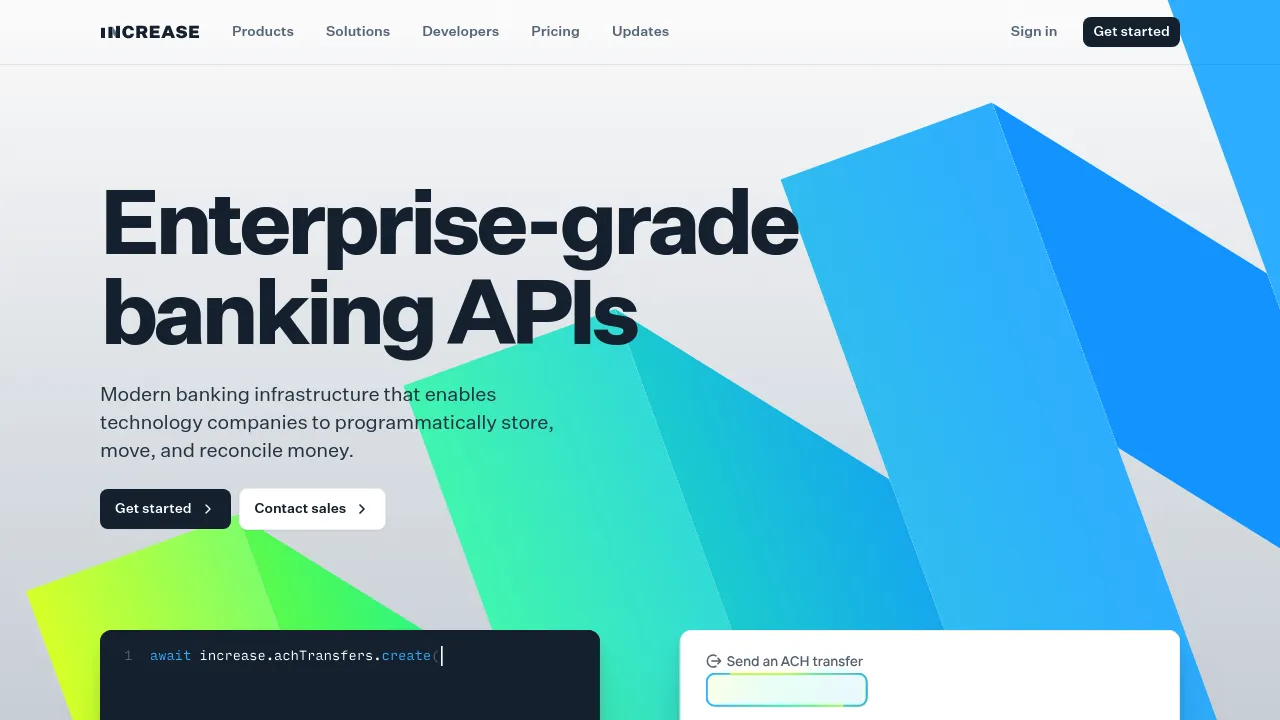Click the Send an ACH transfer label
The height and width of the screenshot is (720, 1280).
click(x=794, y=661)
